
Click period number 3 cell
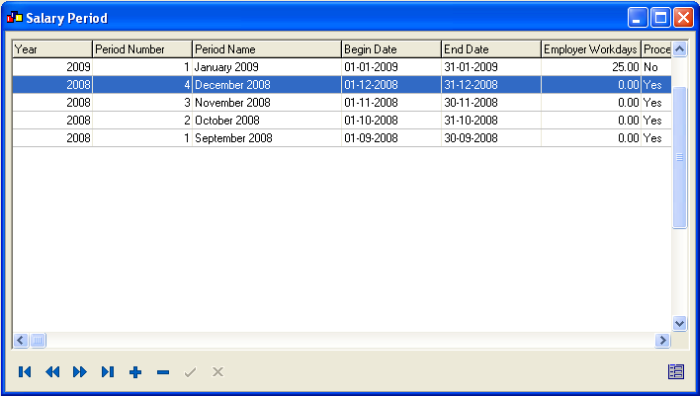[142, 103]
